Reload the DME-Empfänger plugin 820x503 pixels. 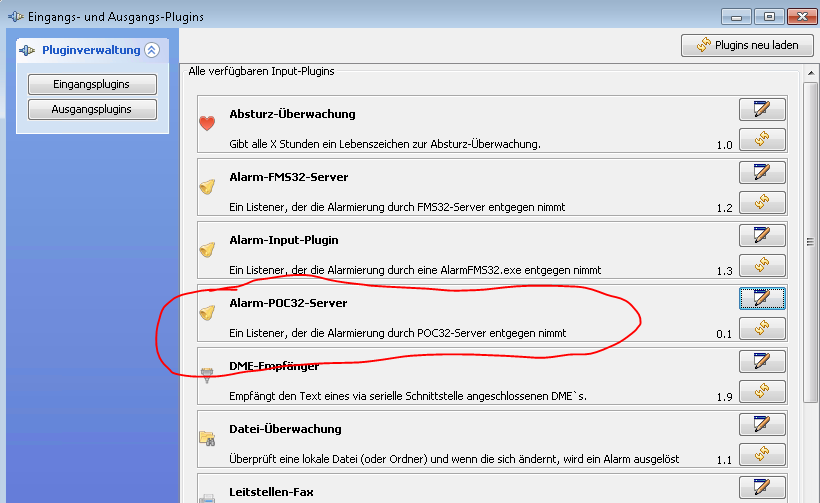762,392
